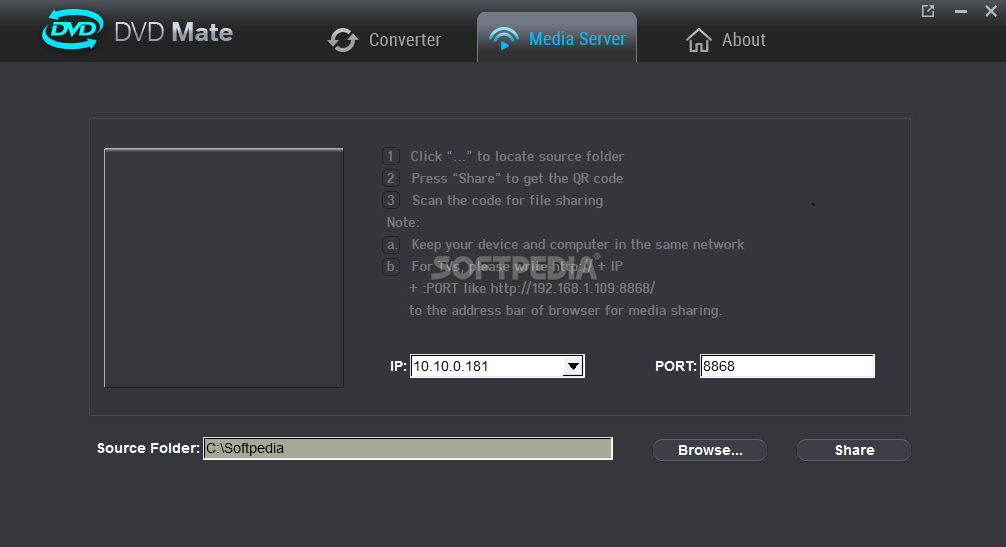
Task: Click the Converter refresh arrows icon
Action: (x=343, y=40)
